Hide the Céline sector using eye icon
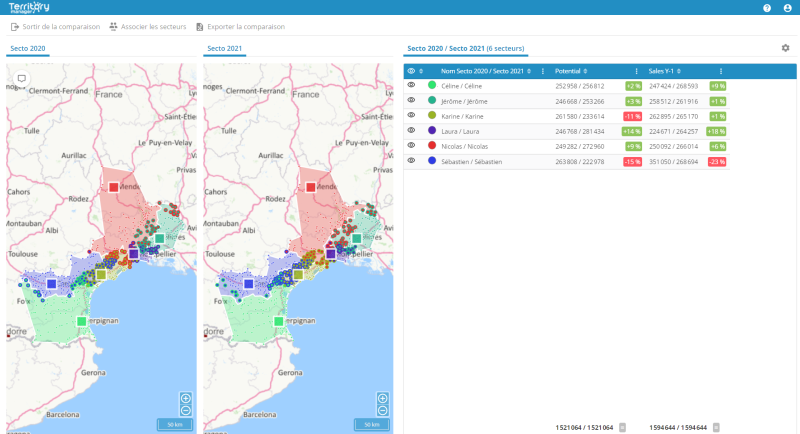The height and width of the screenshot is (434, 800). [411, 86]
